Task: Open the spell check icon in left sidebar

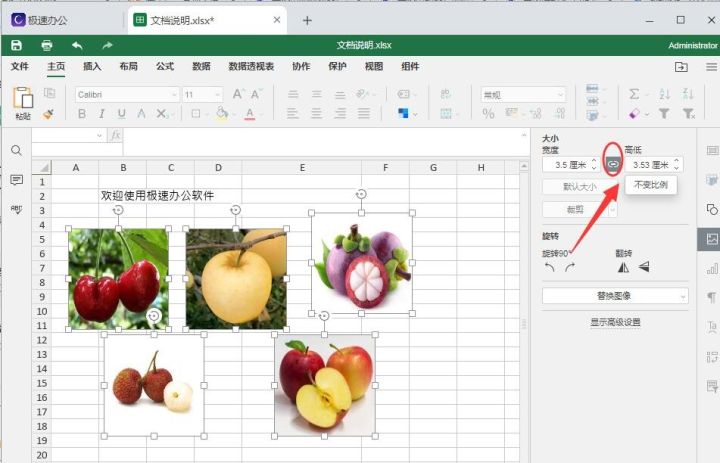Action: click(16, 209)
